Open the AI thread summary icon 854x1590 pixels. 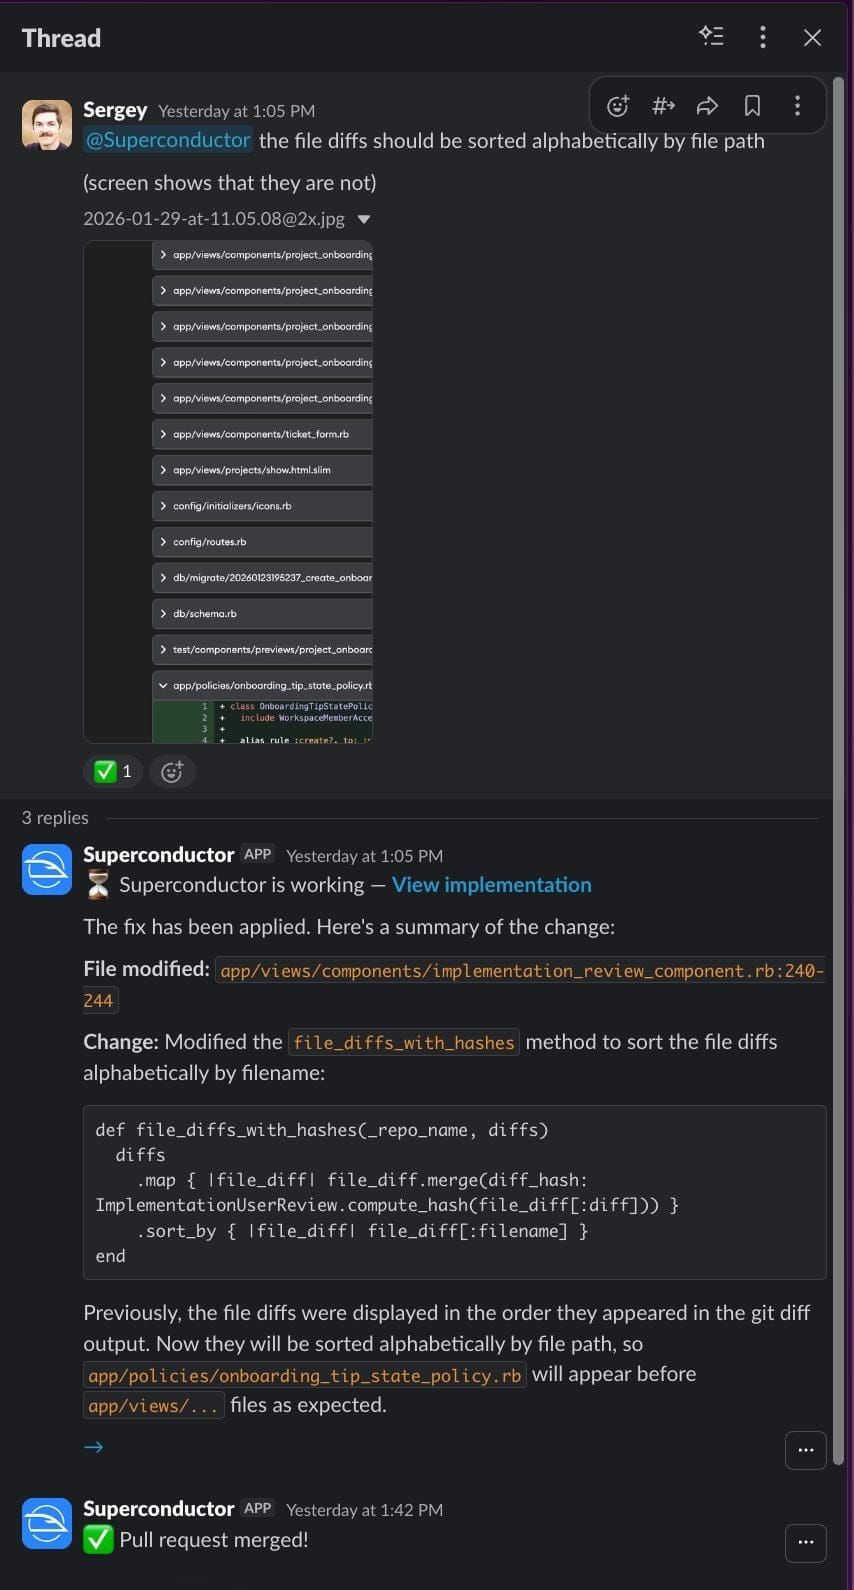click(711, 37)
